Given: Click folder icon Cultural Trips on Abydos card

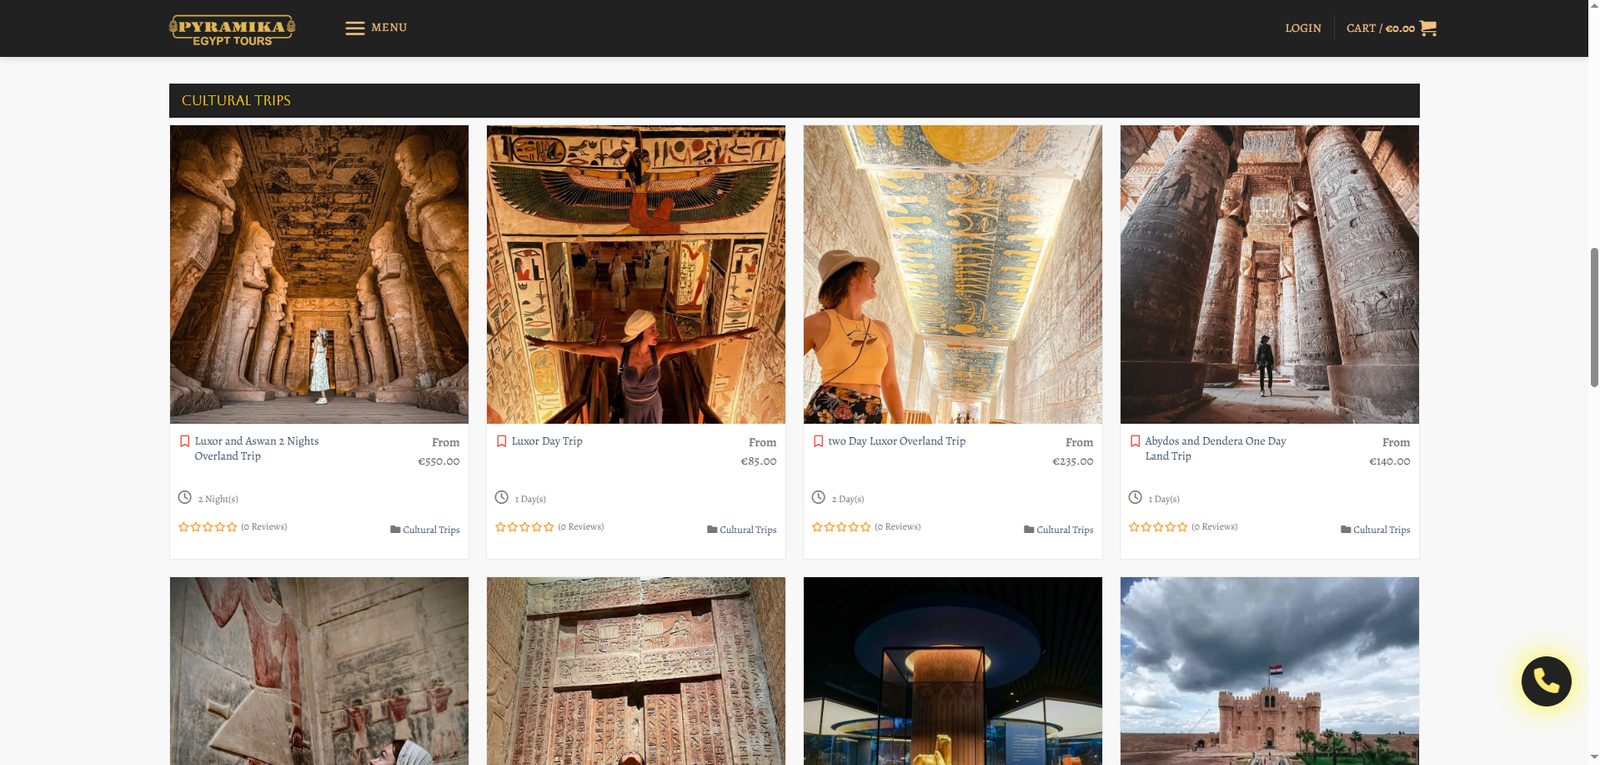Looking at the screenshot, I should coord(1346,530).
